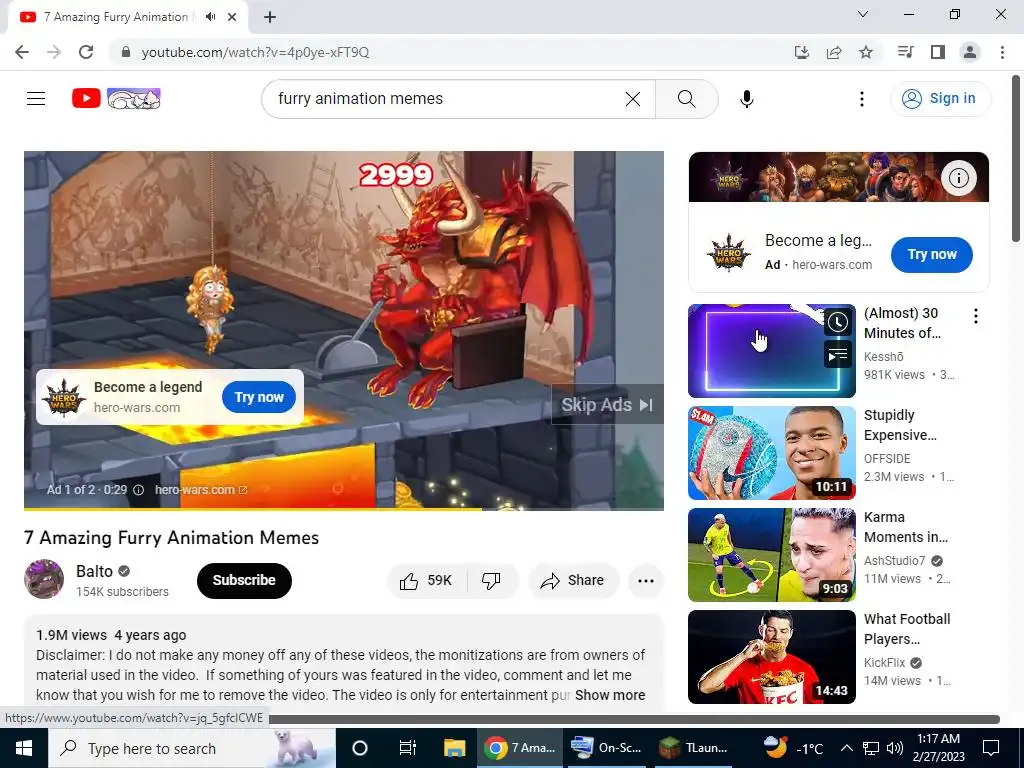Click the magnifier search button
This screenshot has width=1024, height=768.
(686, 99)
